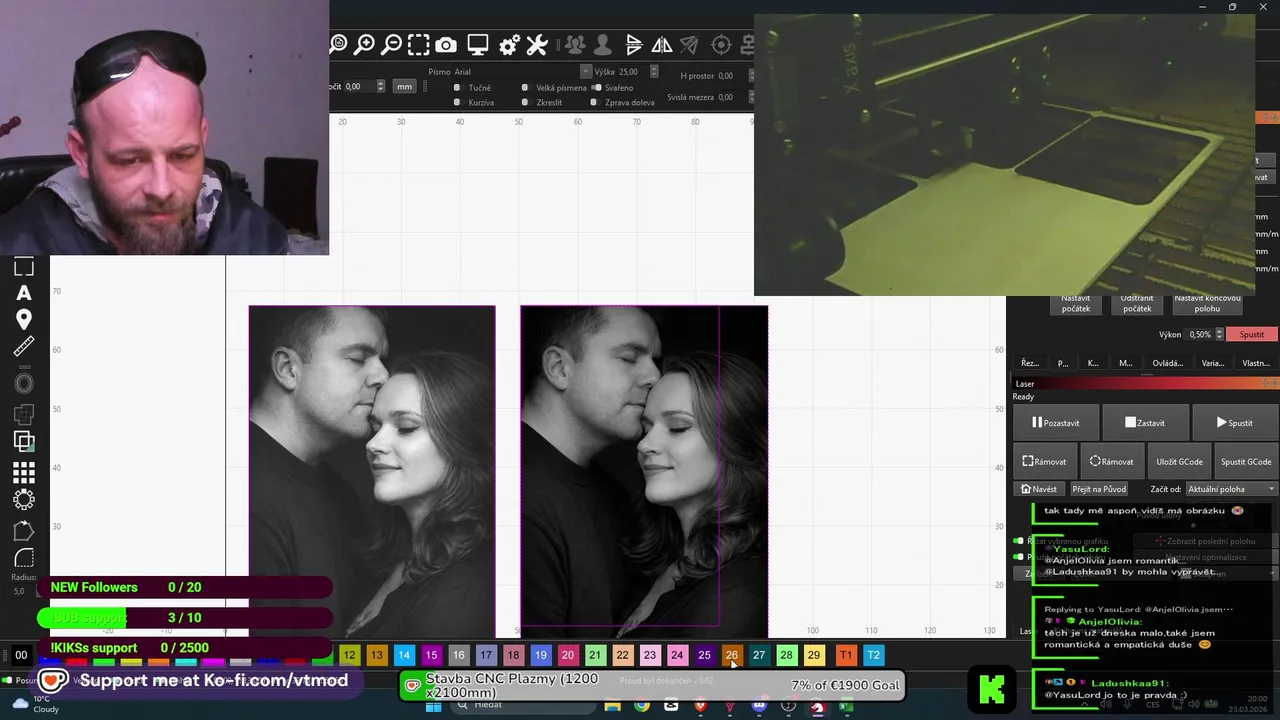Select the Text tool letter A

[24, 293]
